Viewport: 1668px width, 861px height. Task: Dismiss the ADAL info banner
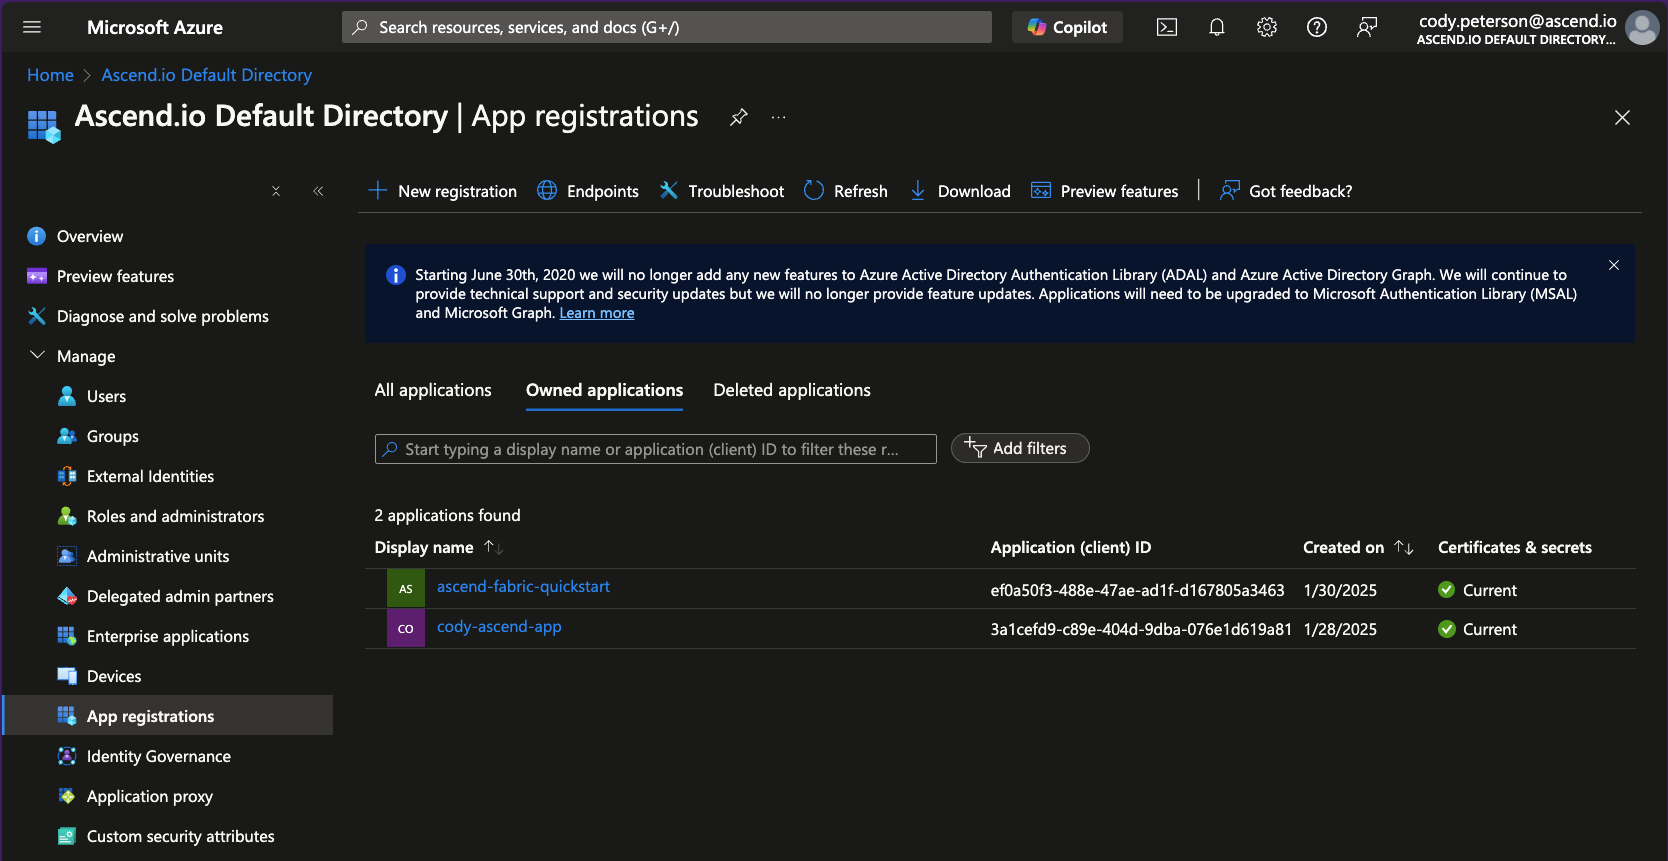1614,265
